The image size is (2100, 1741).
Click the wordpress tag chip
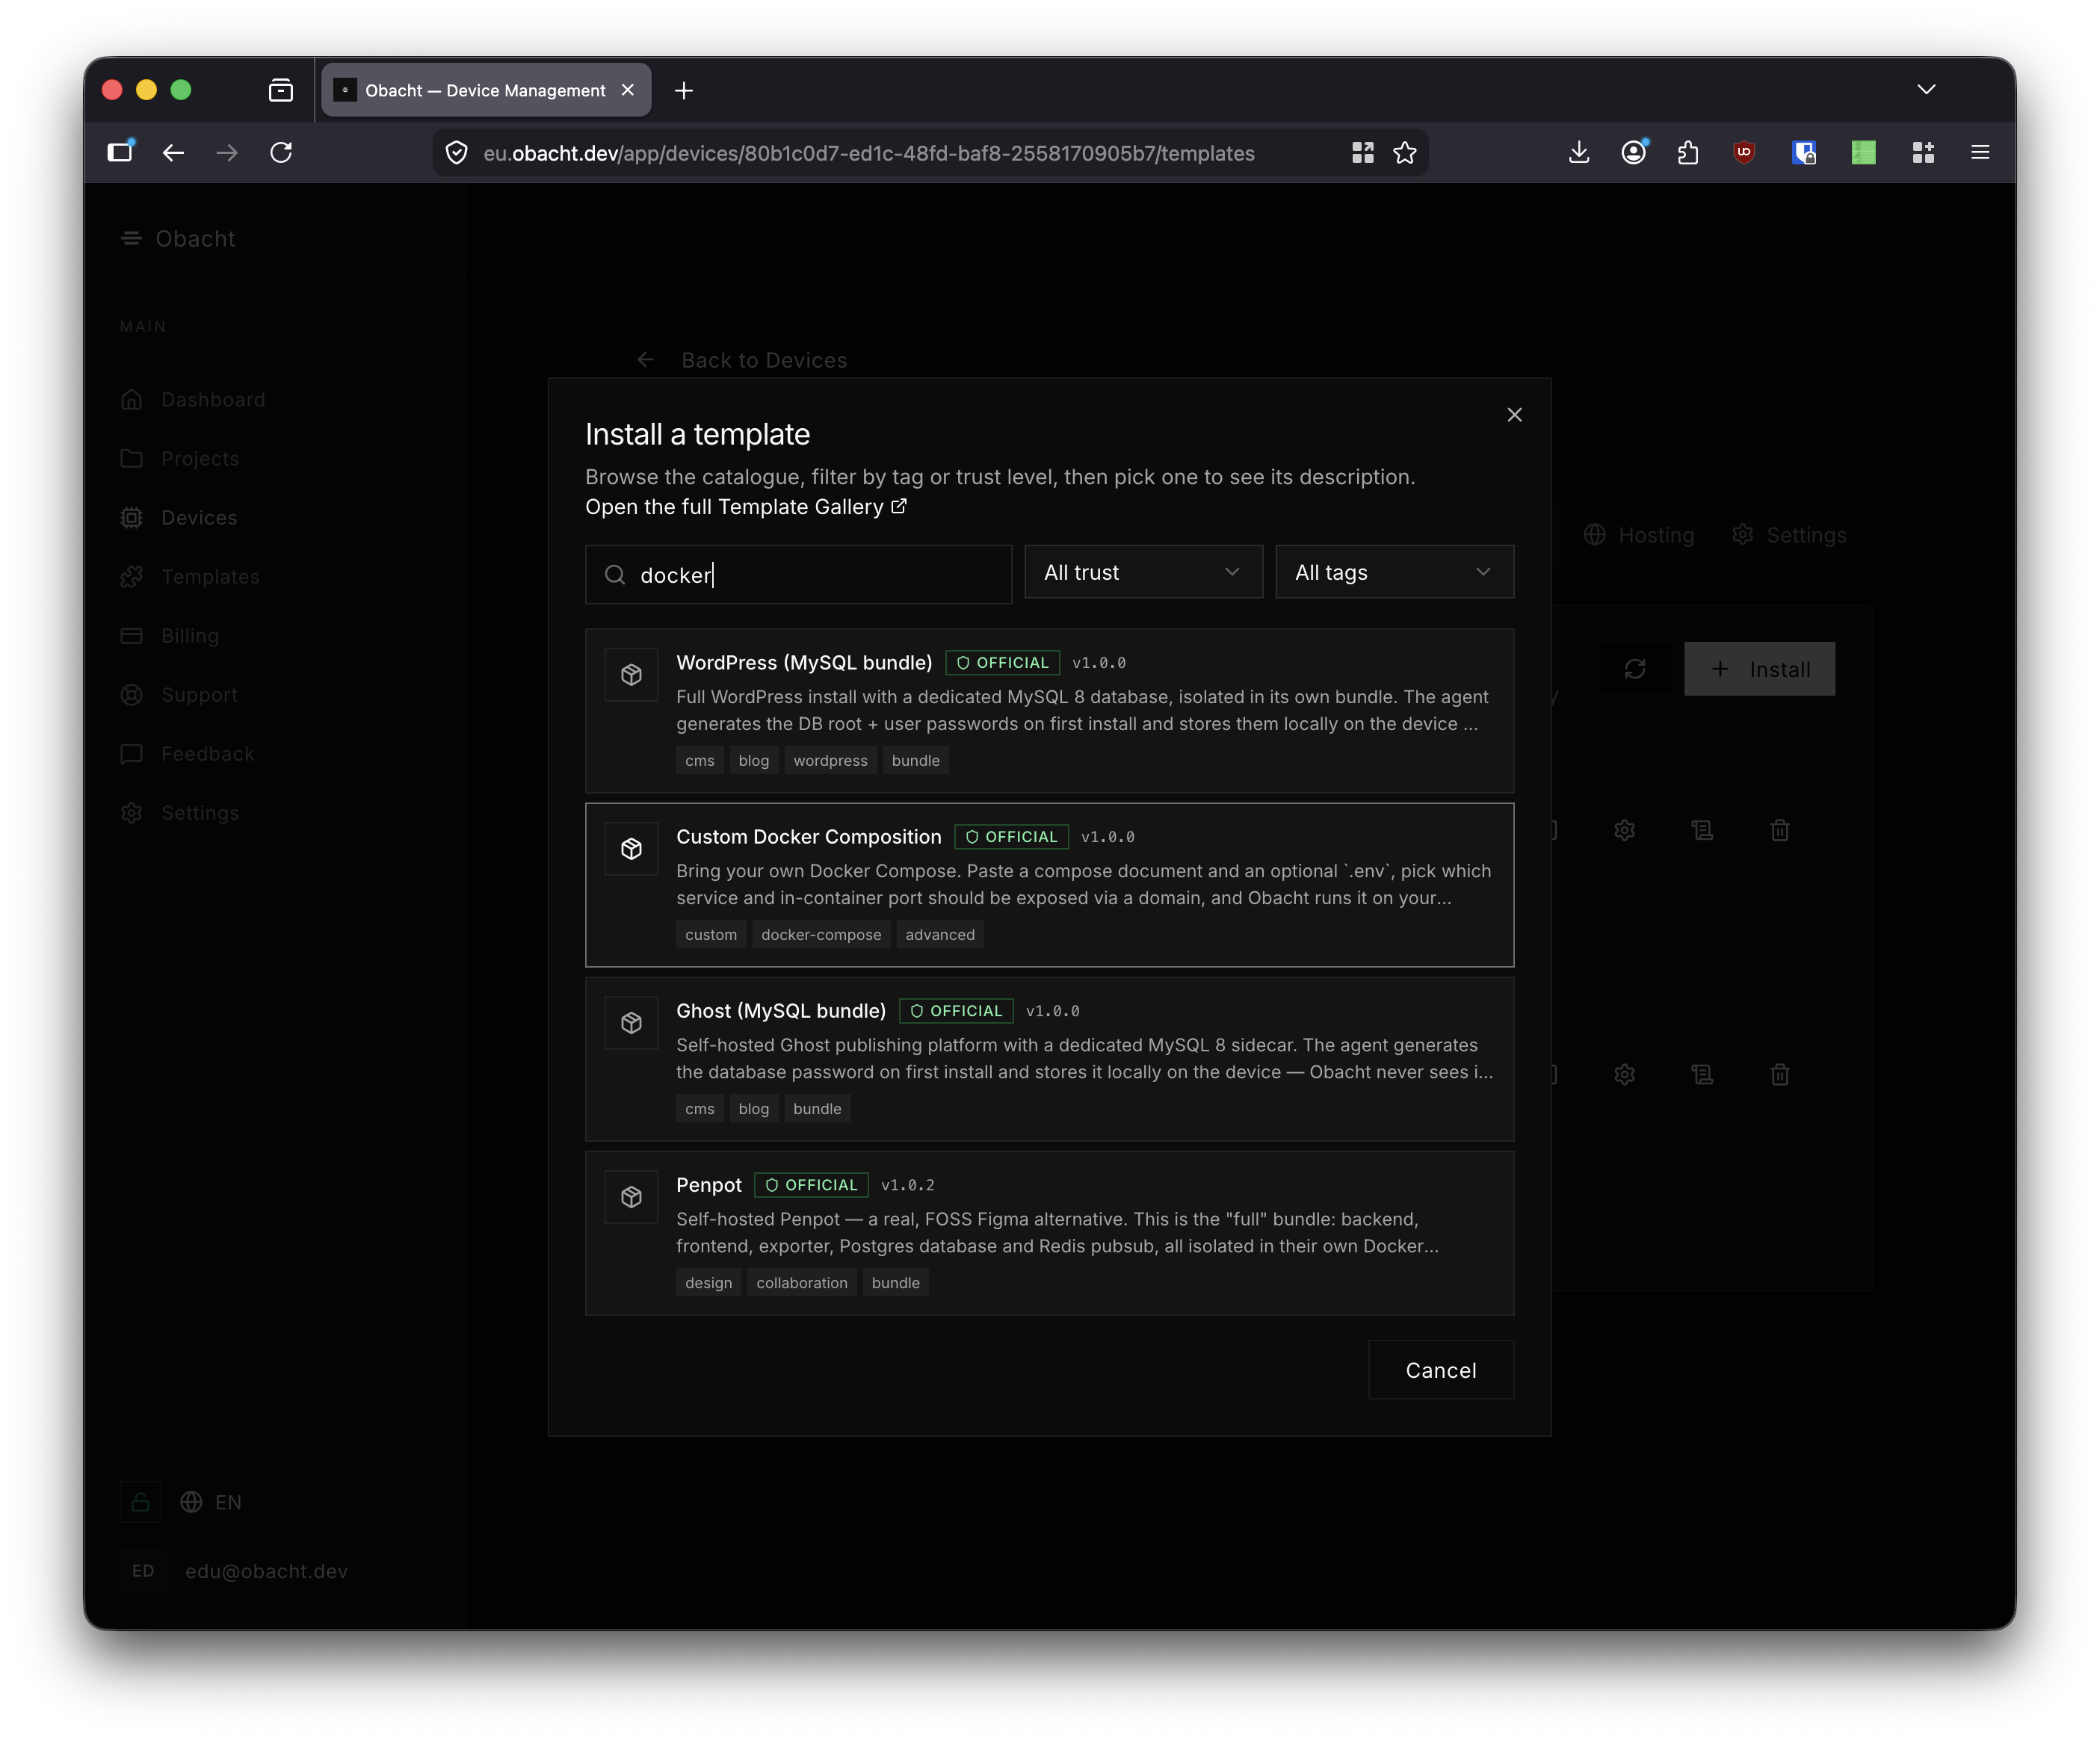[830, 760]
